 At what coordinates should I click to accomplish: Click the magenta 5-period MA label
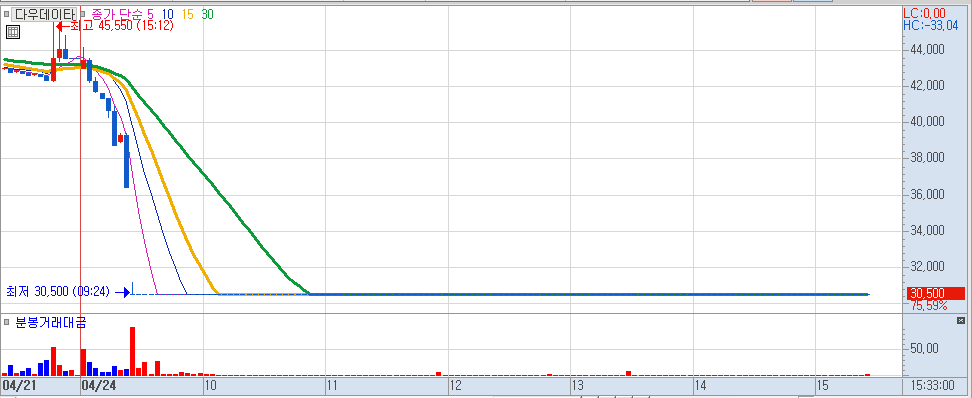tap(151, 14)
